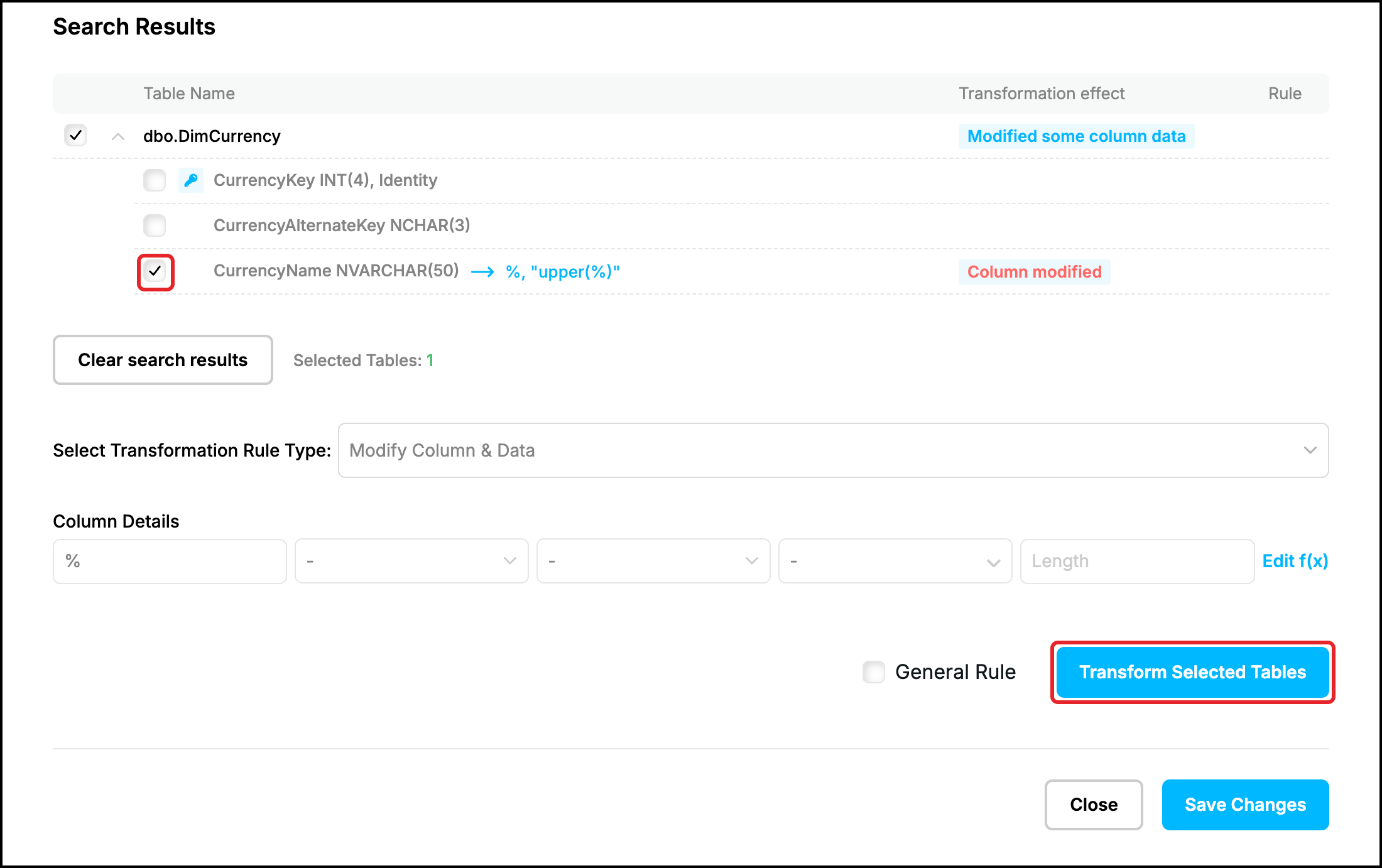Screen dimensions: 1382x868
Task: Click the Table Name column header
Action: (x=189, y=93)
